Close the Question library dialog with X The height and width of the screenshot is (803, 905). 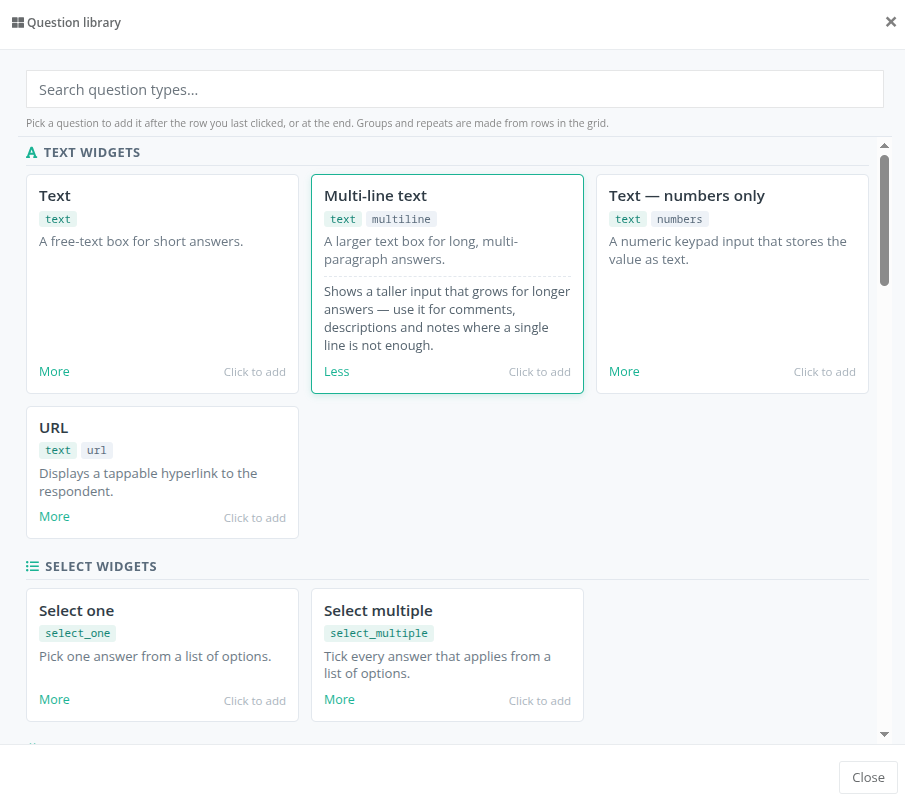pos(891,22)
